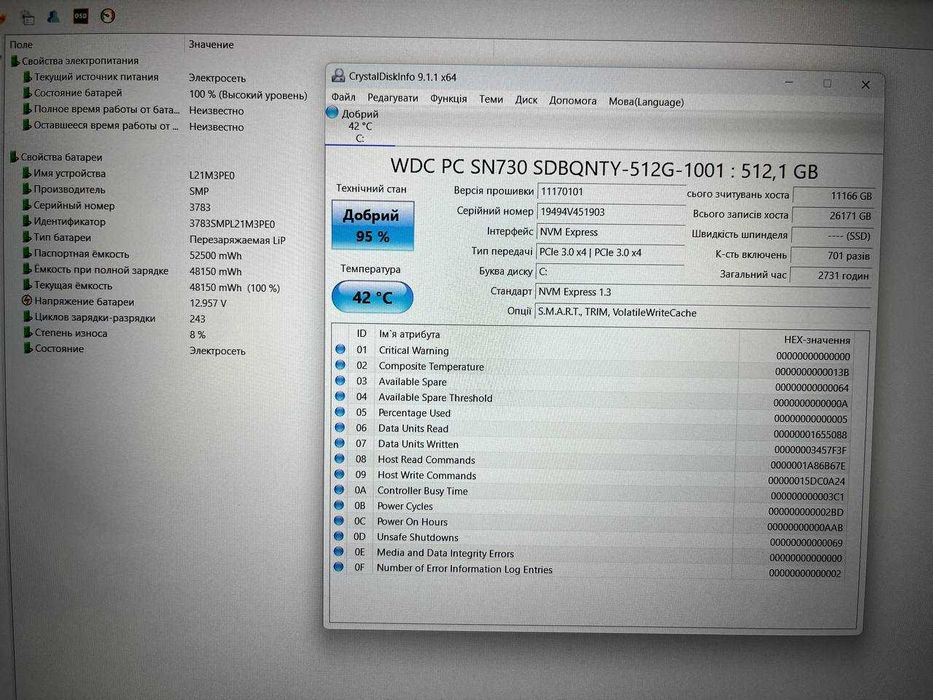Click the serial number field 19494V451903
This screenshot has height=700, width=933.
tap(611, 212)
